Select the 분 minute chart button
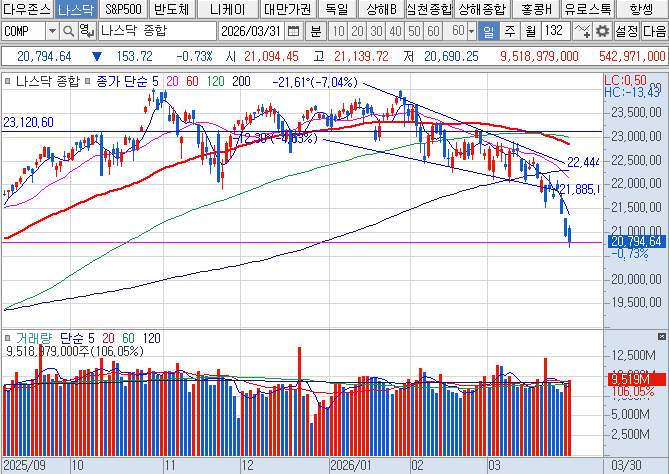The width and height of the screenshot is (669, 474). click(x=316, y=31)
